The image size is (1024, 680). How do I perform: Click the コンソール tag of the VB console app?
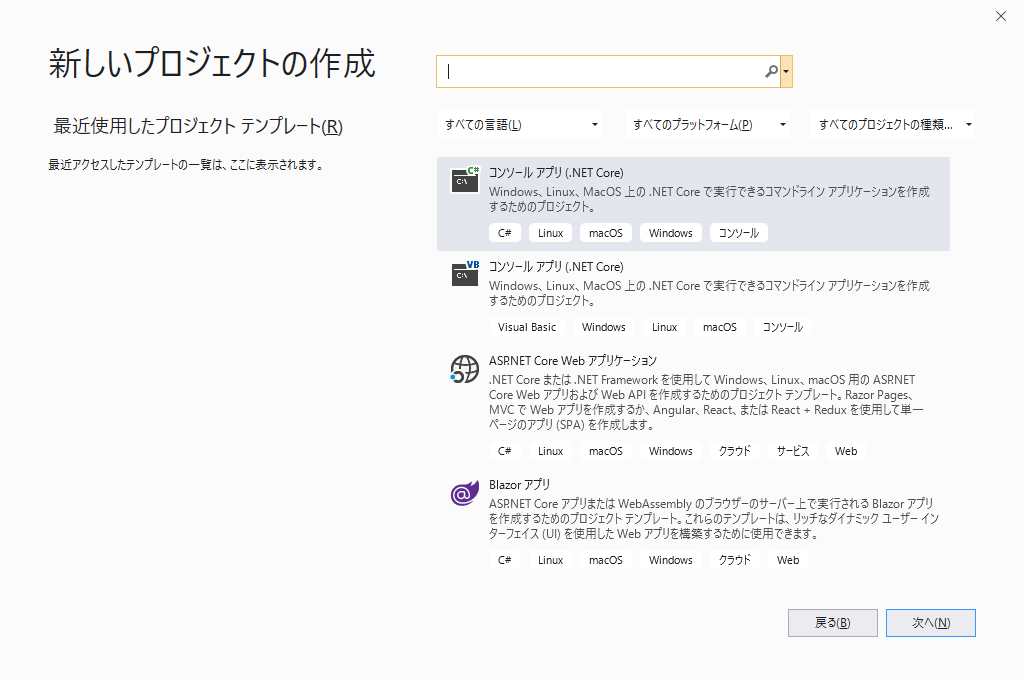click(x=782, y=327)
